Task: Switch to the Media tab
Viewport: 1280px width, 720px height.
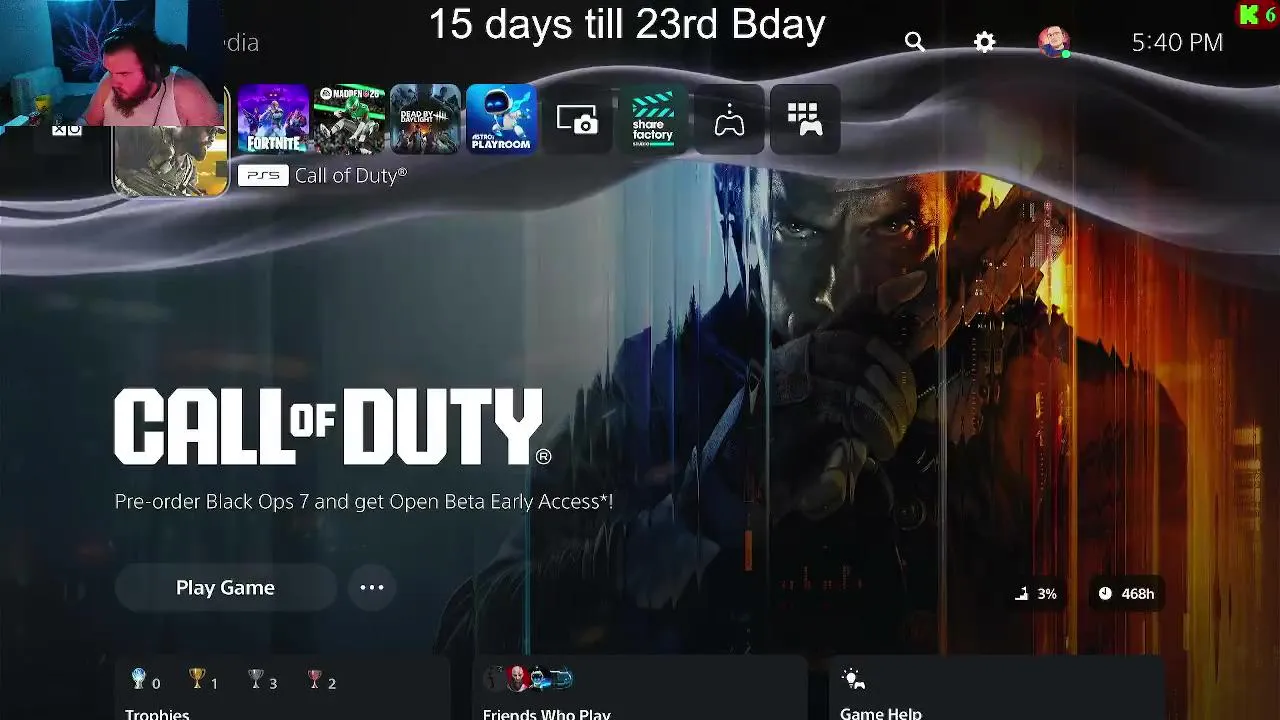Action: click(x=240, y=42)
